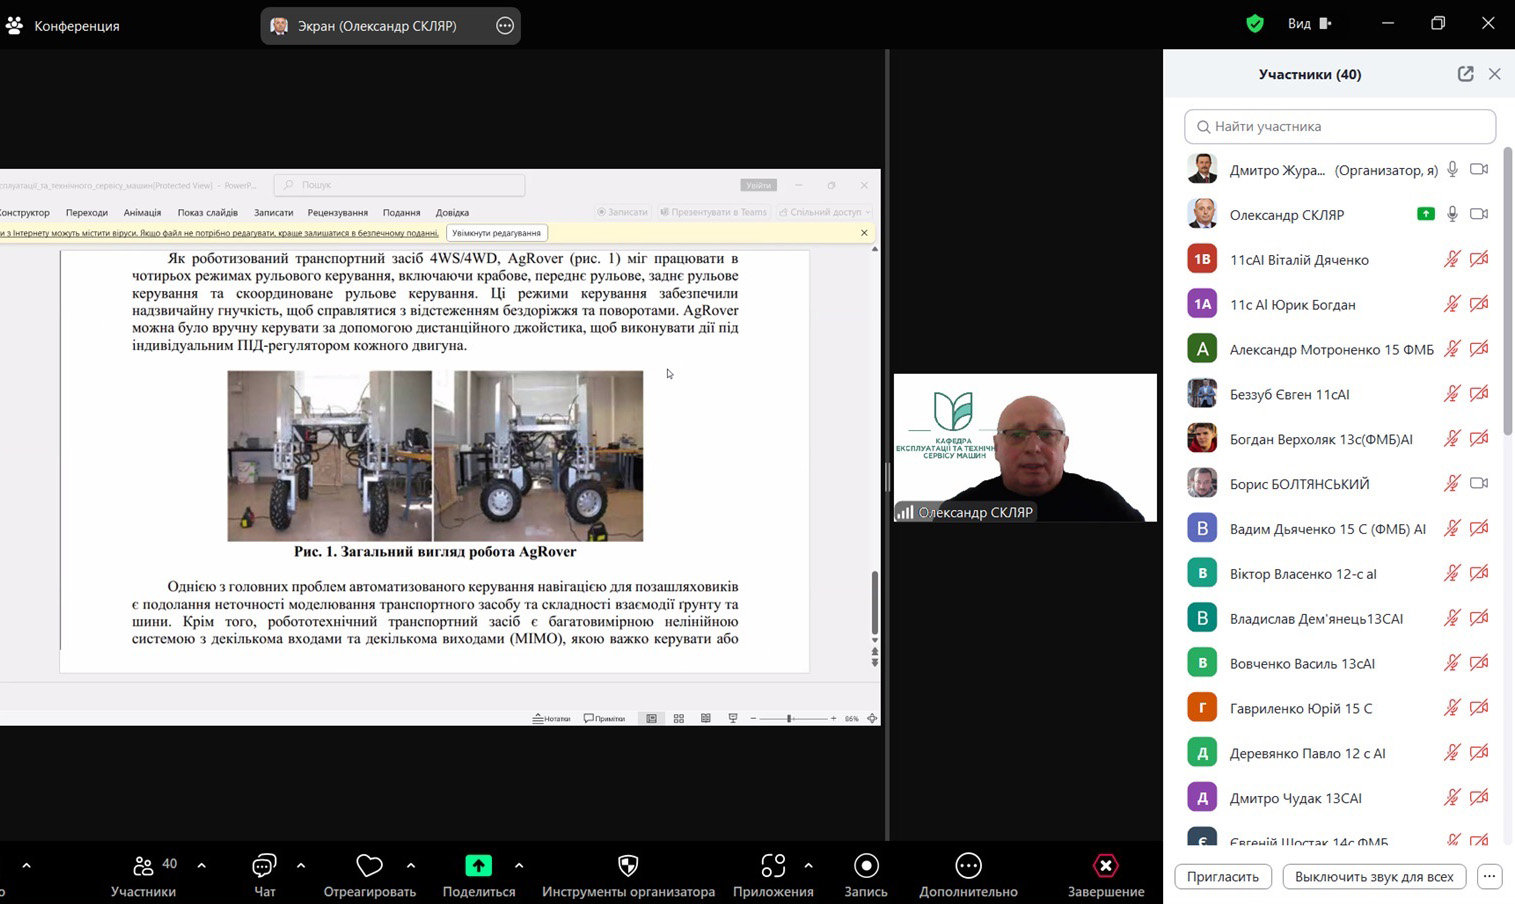
Task: Open Host tools shield icon
Action: point(628,866)
